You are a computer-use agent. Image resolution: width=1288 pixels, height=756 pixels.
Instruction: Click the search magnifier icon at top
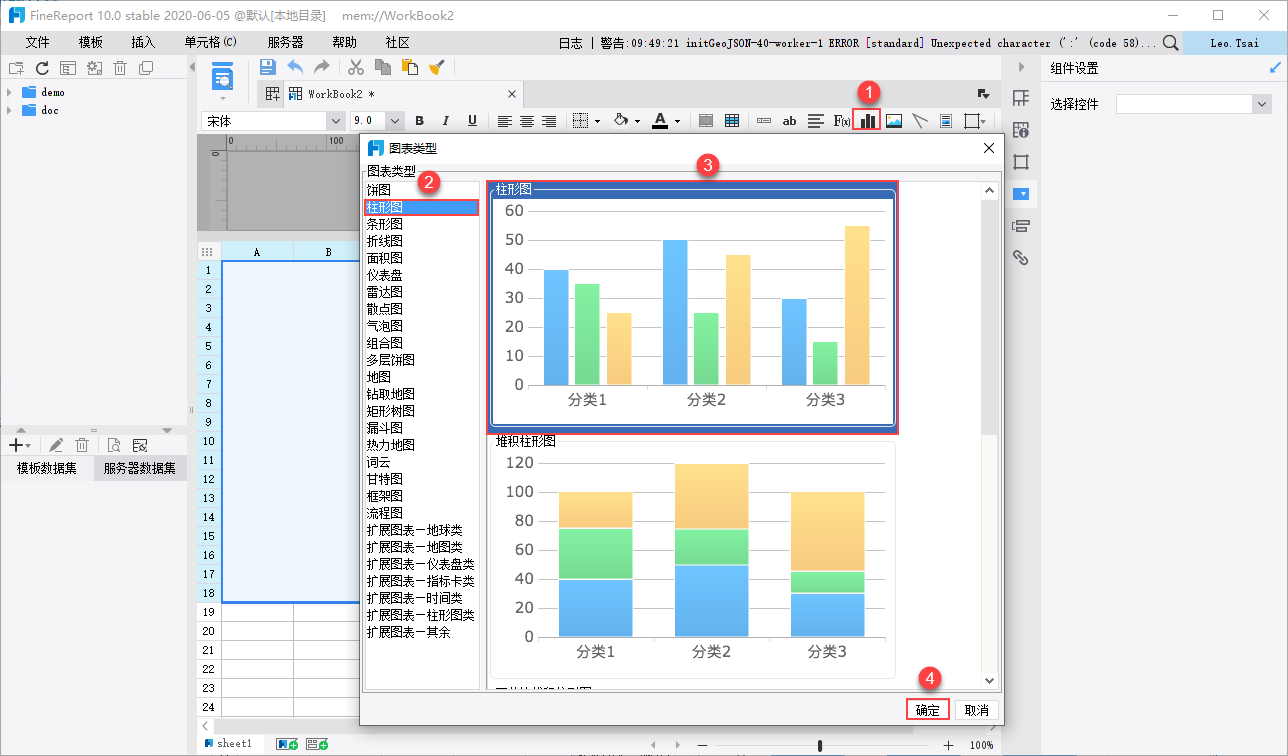(1170, 43)
